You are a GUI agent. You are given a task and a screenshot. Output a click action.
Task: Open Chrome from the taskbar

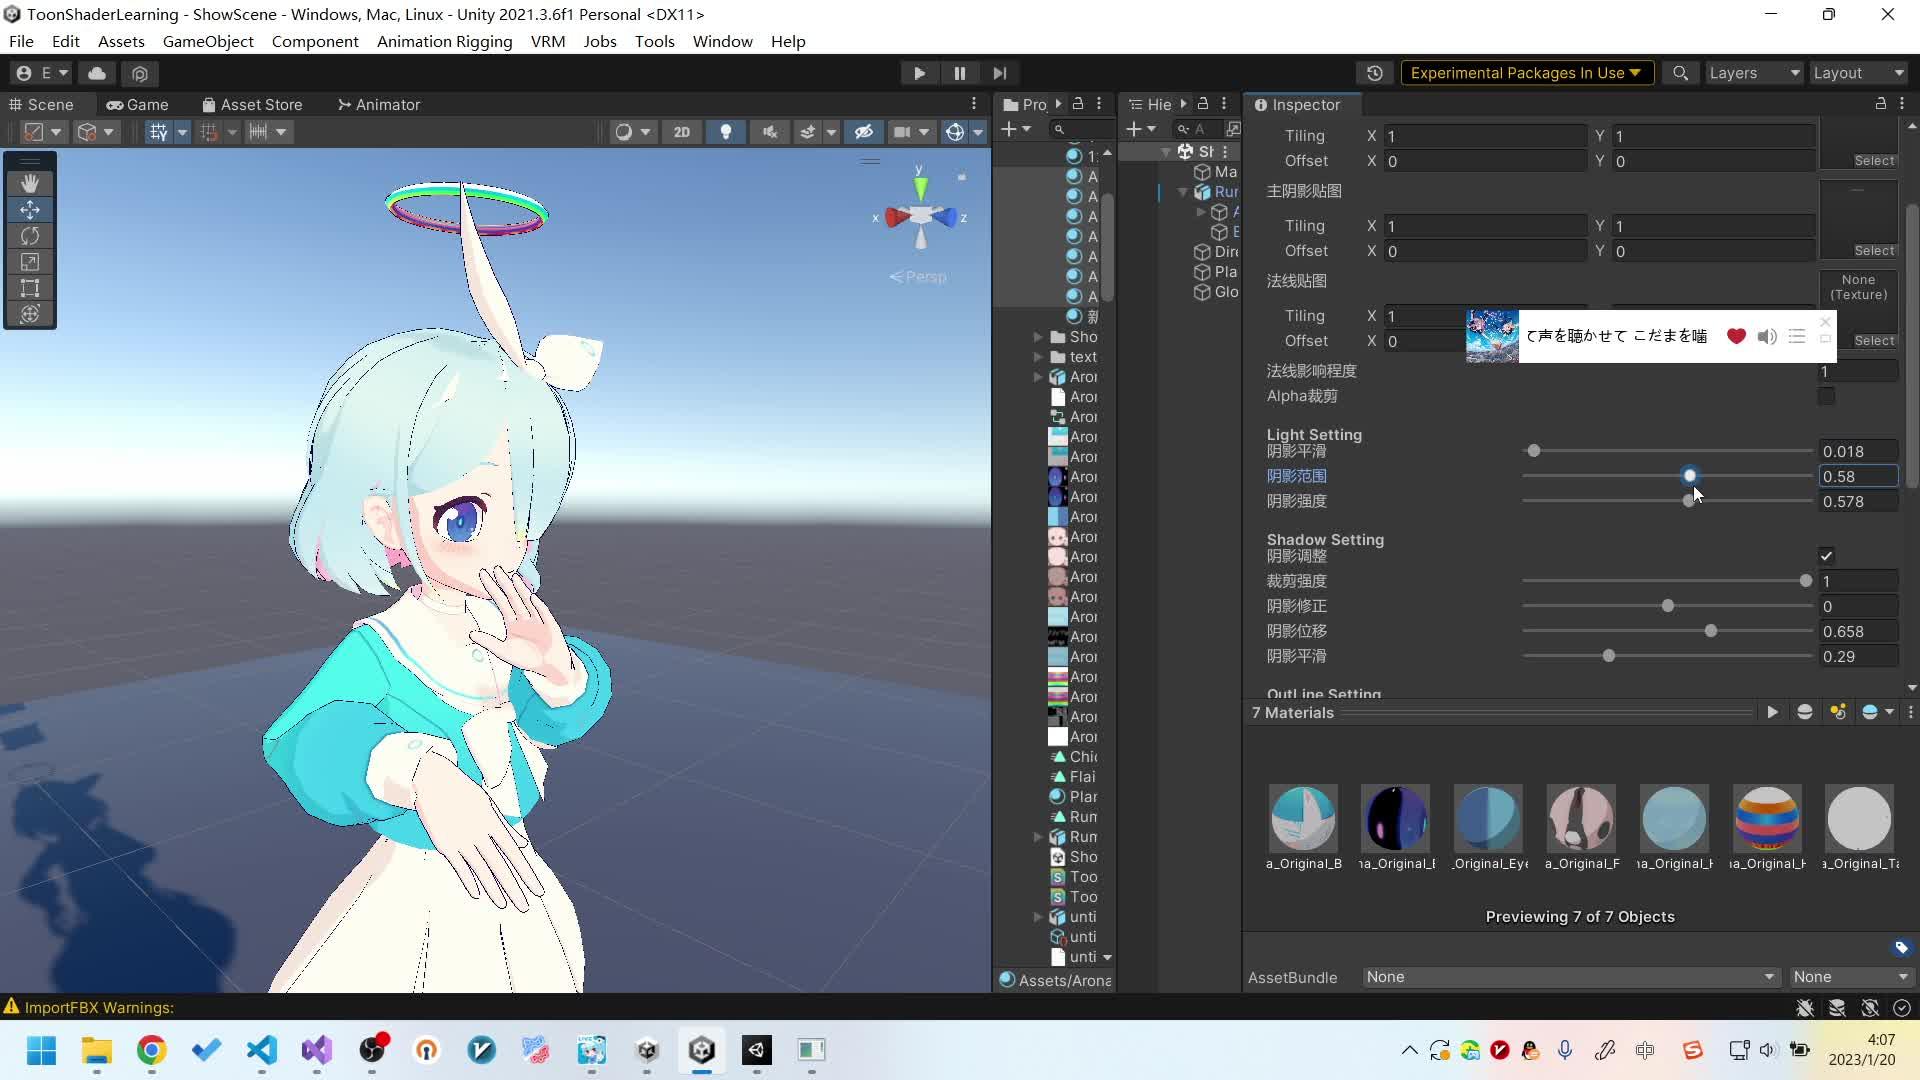click(150, 1052)
